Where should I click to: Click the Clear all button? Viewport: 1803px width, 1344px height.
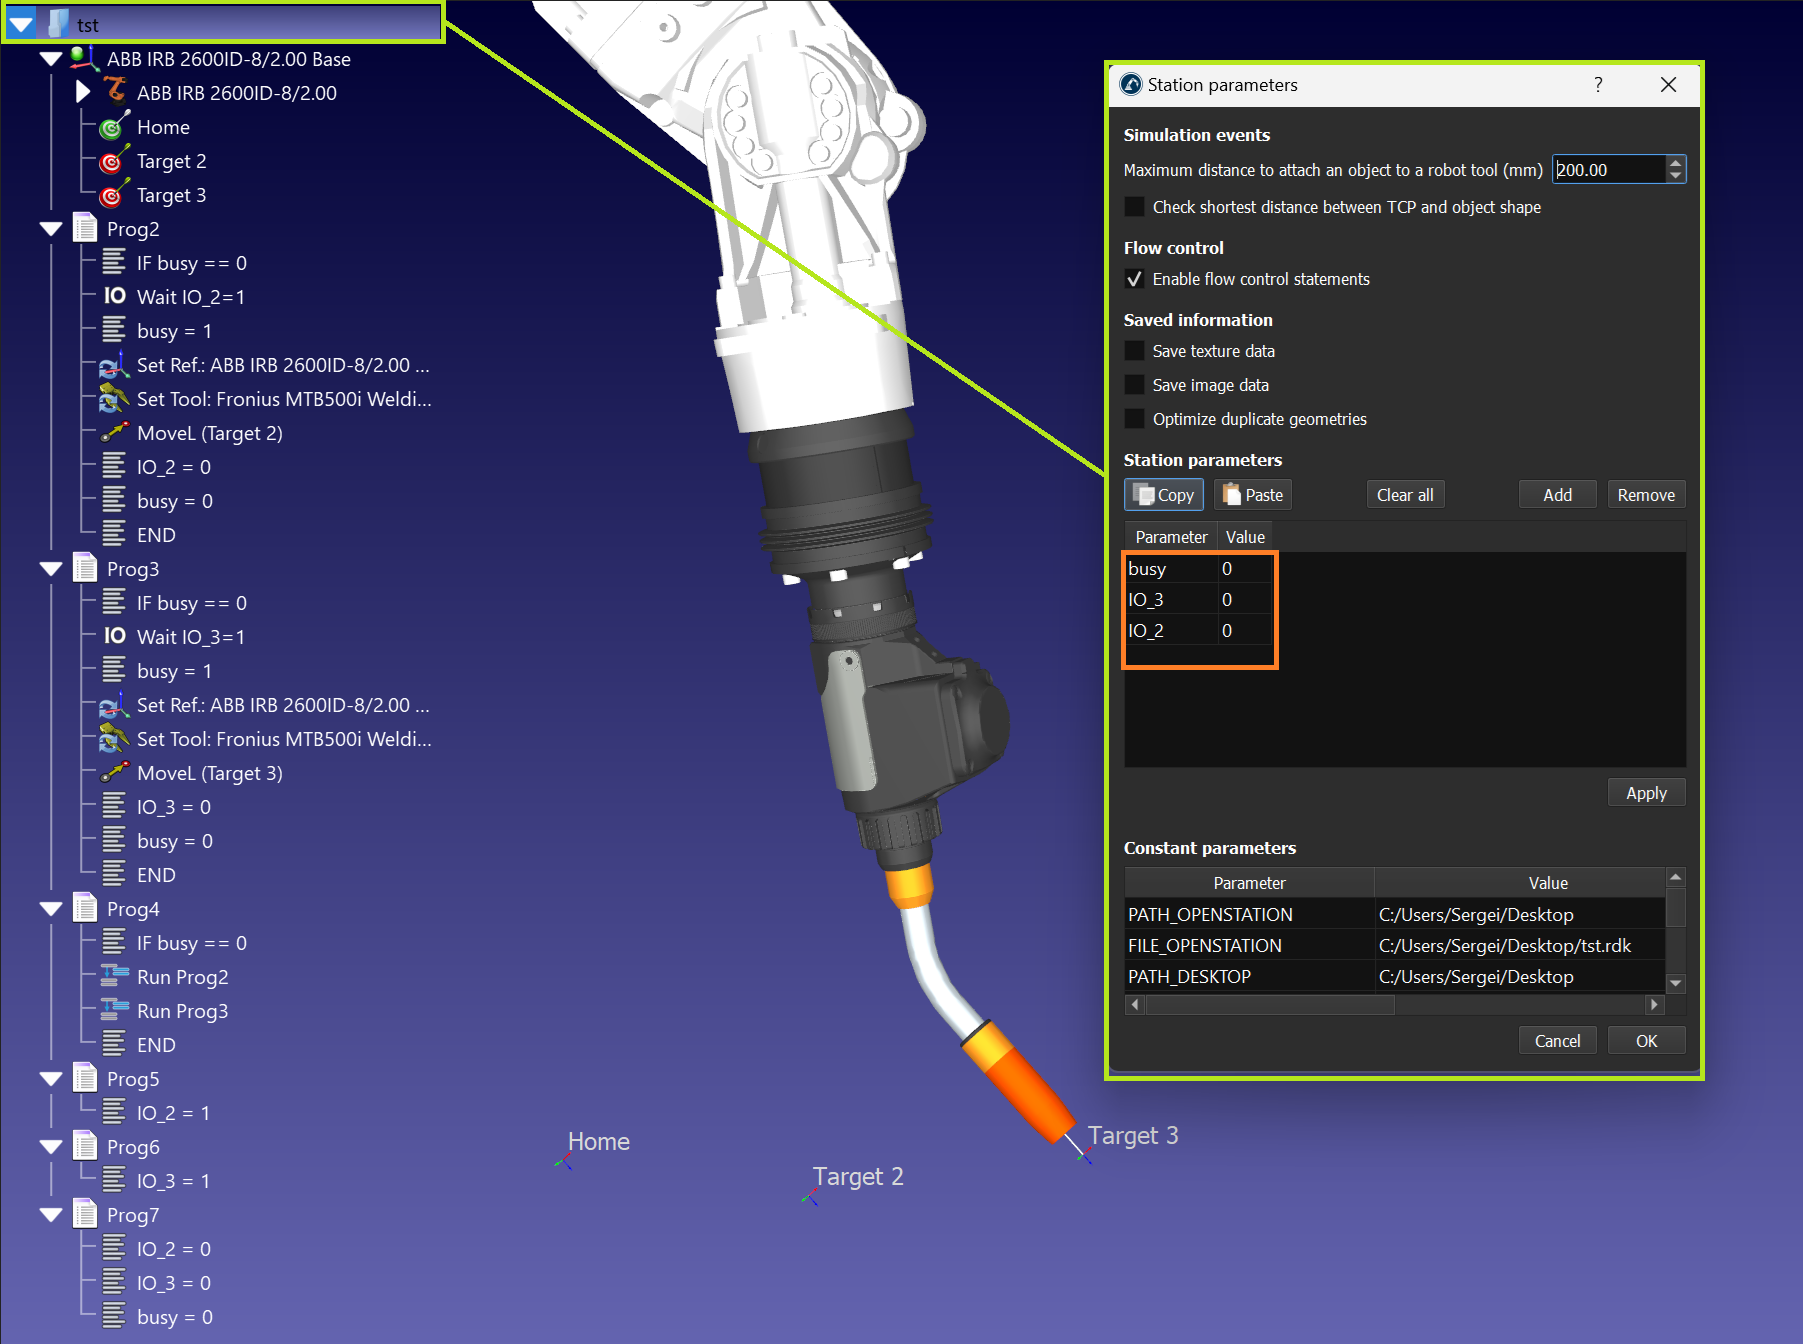(1404, 495)
